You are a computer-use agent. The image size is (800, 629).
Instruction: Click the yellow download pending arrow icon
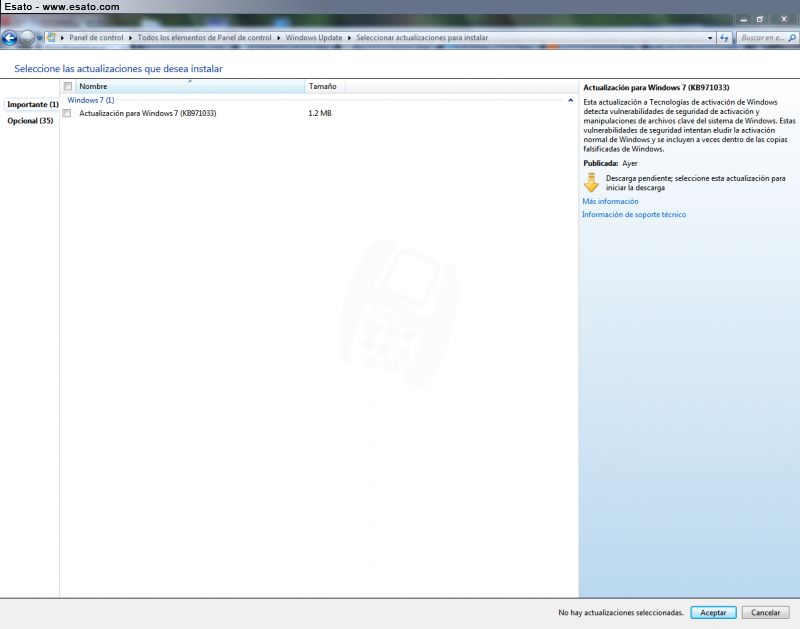pos(591,183)
